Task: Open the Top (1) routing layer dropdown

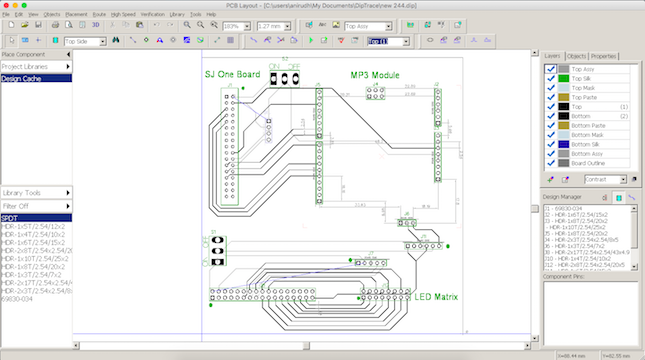Action: pyautogui.click(x=406, y=42)
